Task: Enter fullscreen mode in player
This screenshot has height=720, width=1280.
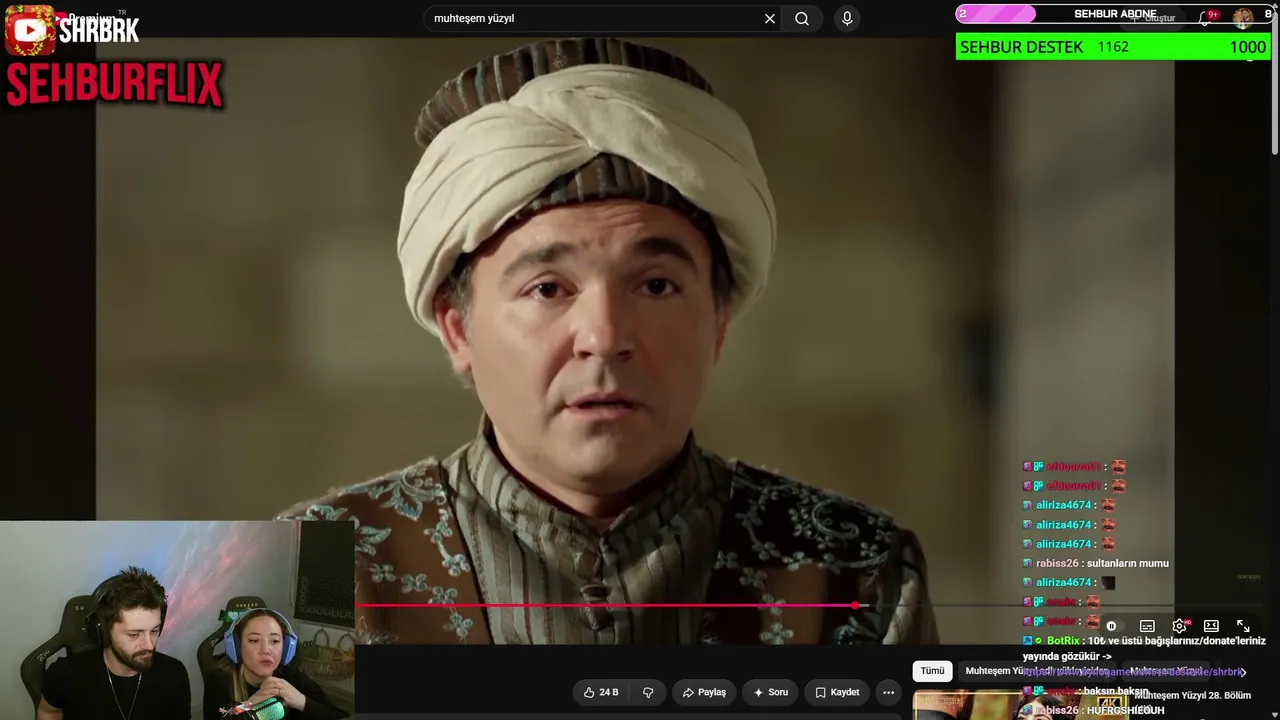Action: pyautogui.click(x=1243, y=626)
